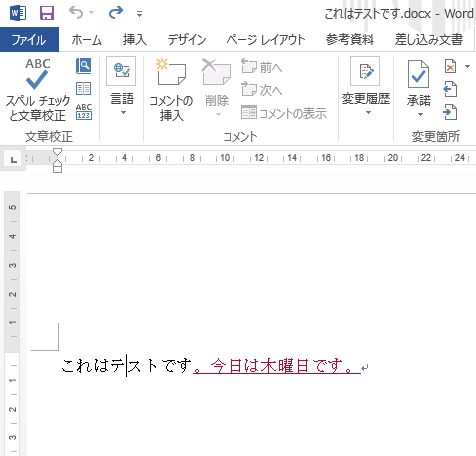Run スペル チェックと文章校正 spell check
Viewport: 476px width, 456px height.
[x=38, y=90]
